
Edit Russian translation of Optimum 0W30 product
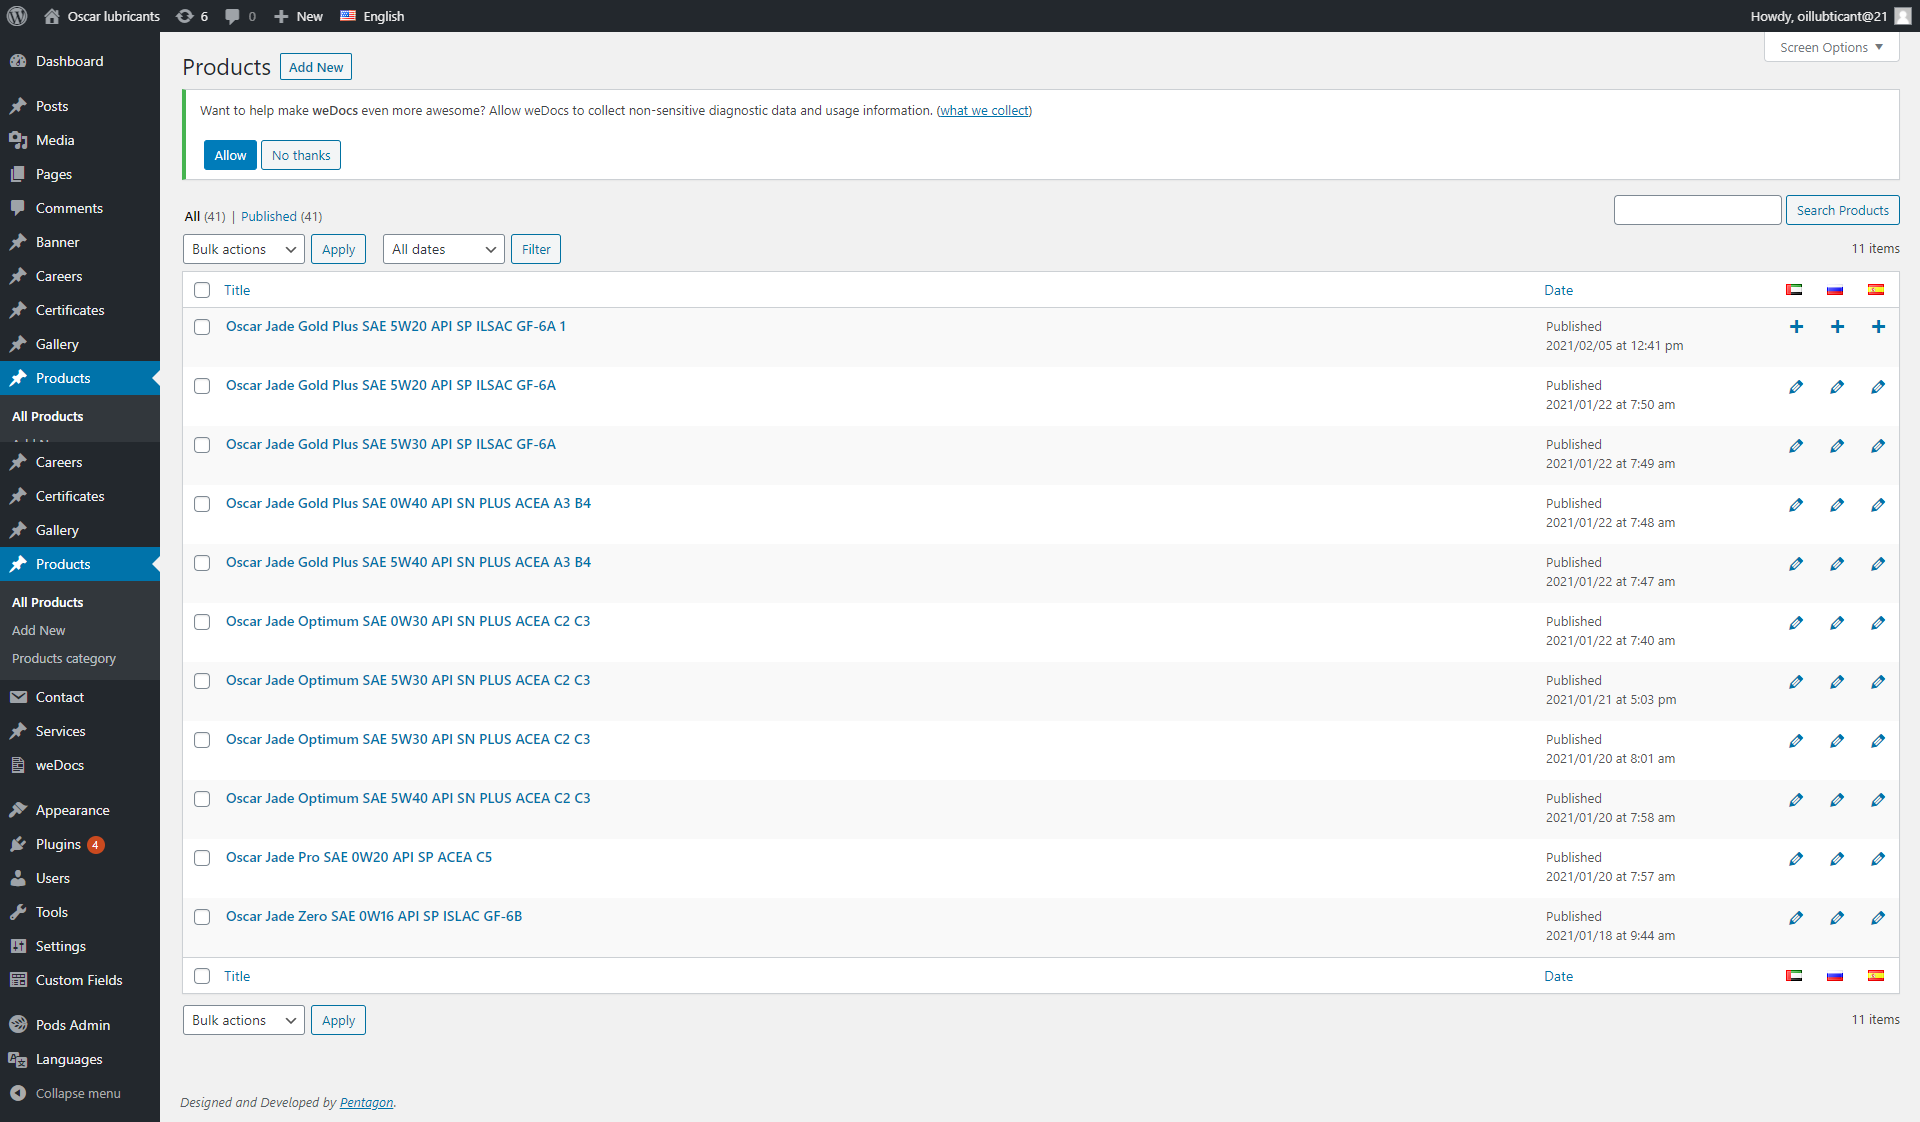(1837, 623)
